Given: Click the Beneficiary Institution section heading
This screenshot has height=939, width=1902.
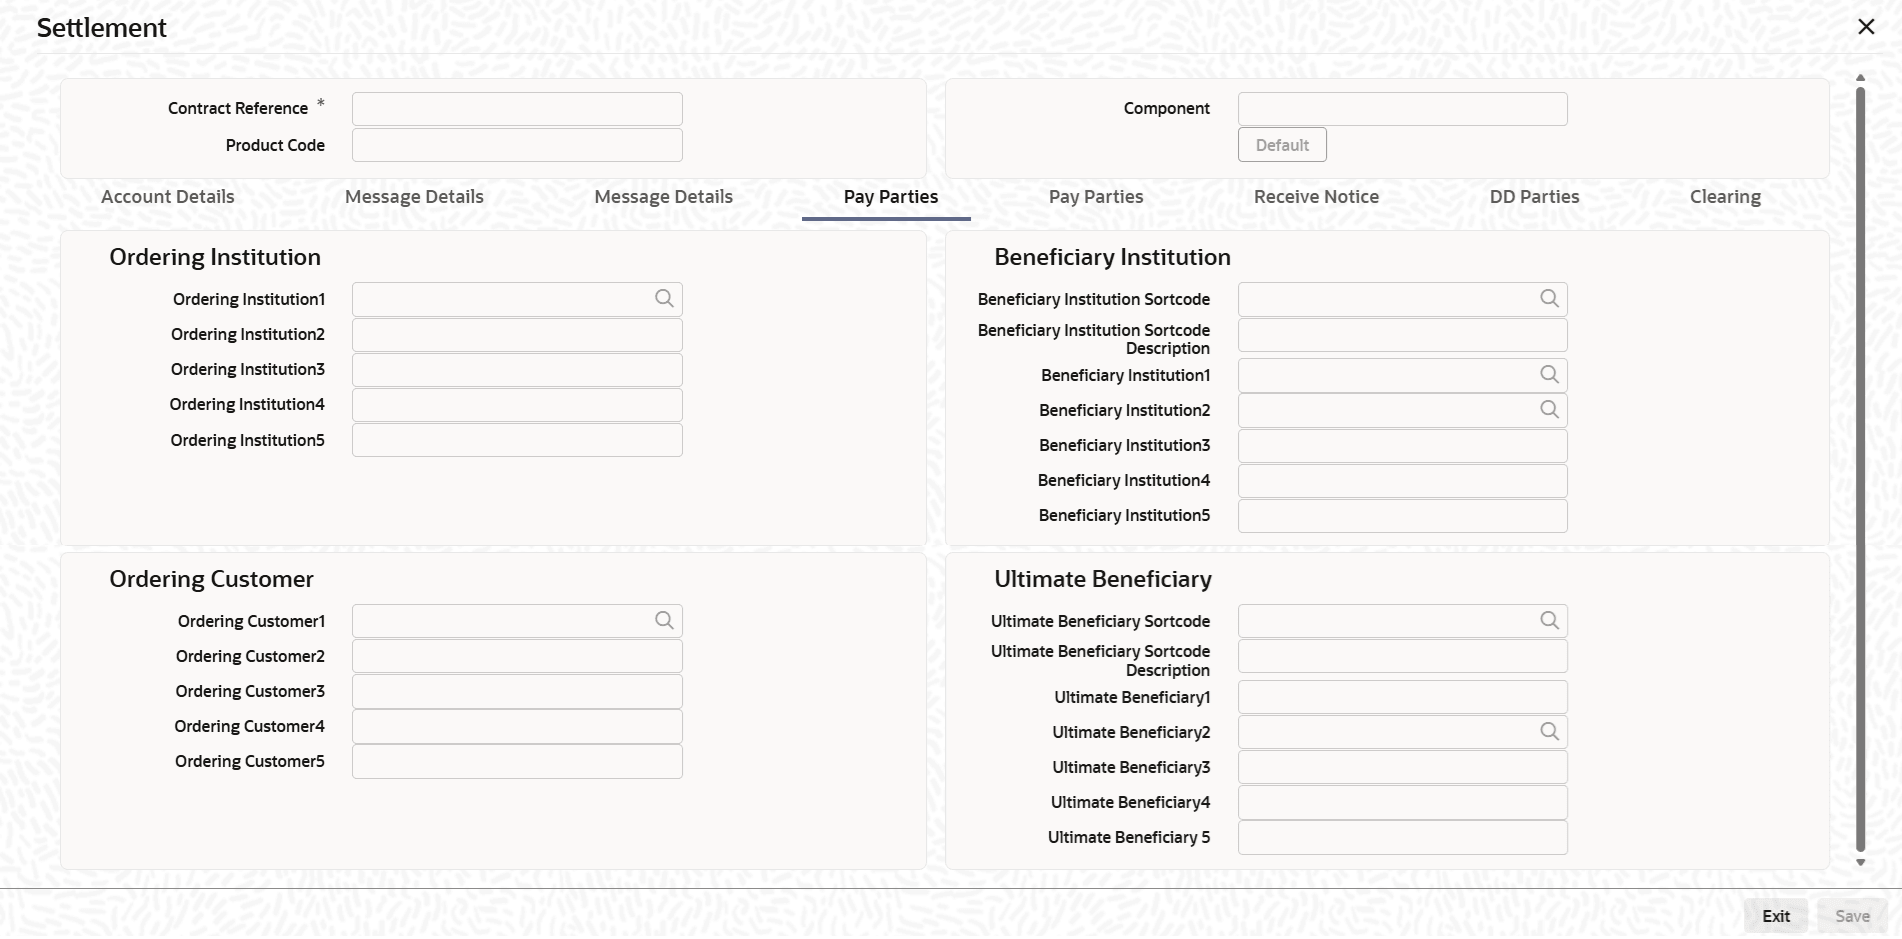Looking at the screenshot, I should pyautogui.click(x=1112, y=257).
